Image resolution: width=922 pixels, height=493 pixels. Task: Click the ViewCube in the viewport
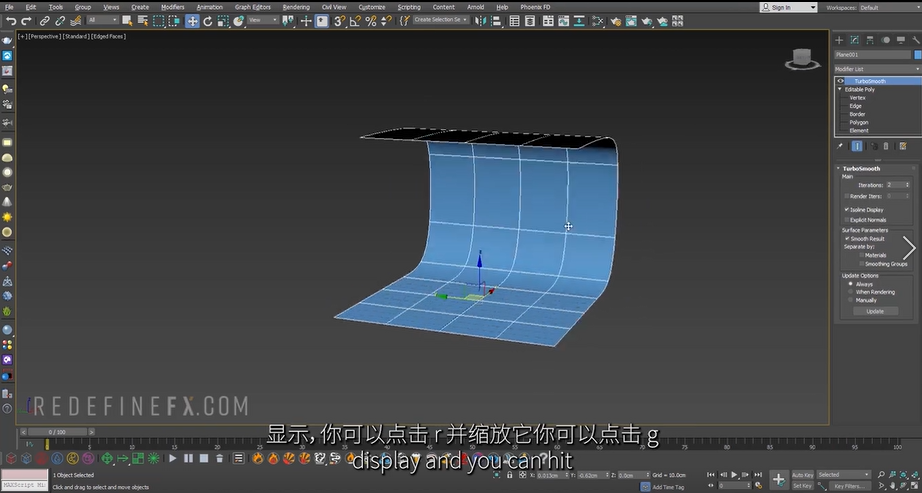802,59
